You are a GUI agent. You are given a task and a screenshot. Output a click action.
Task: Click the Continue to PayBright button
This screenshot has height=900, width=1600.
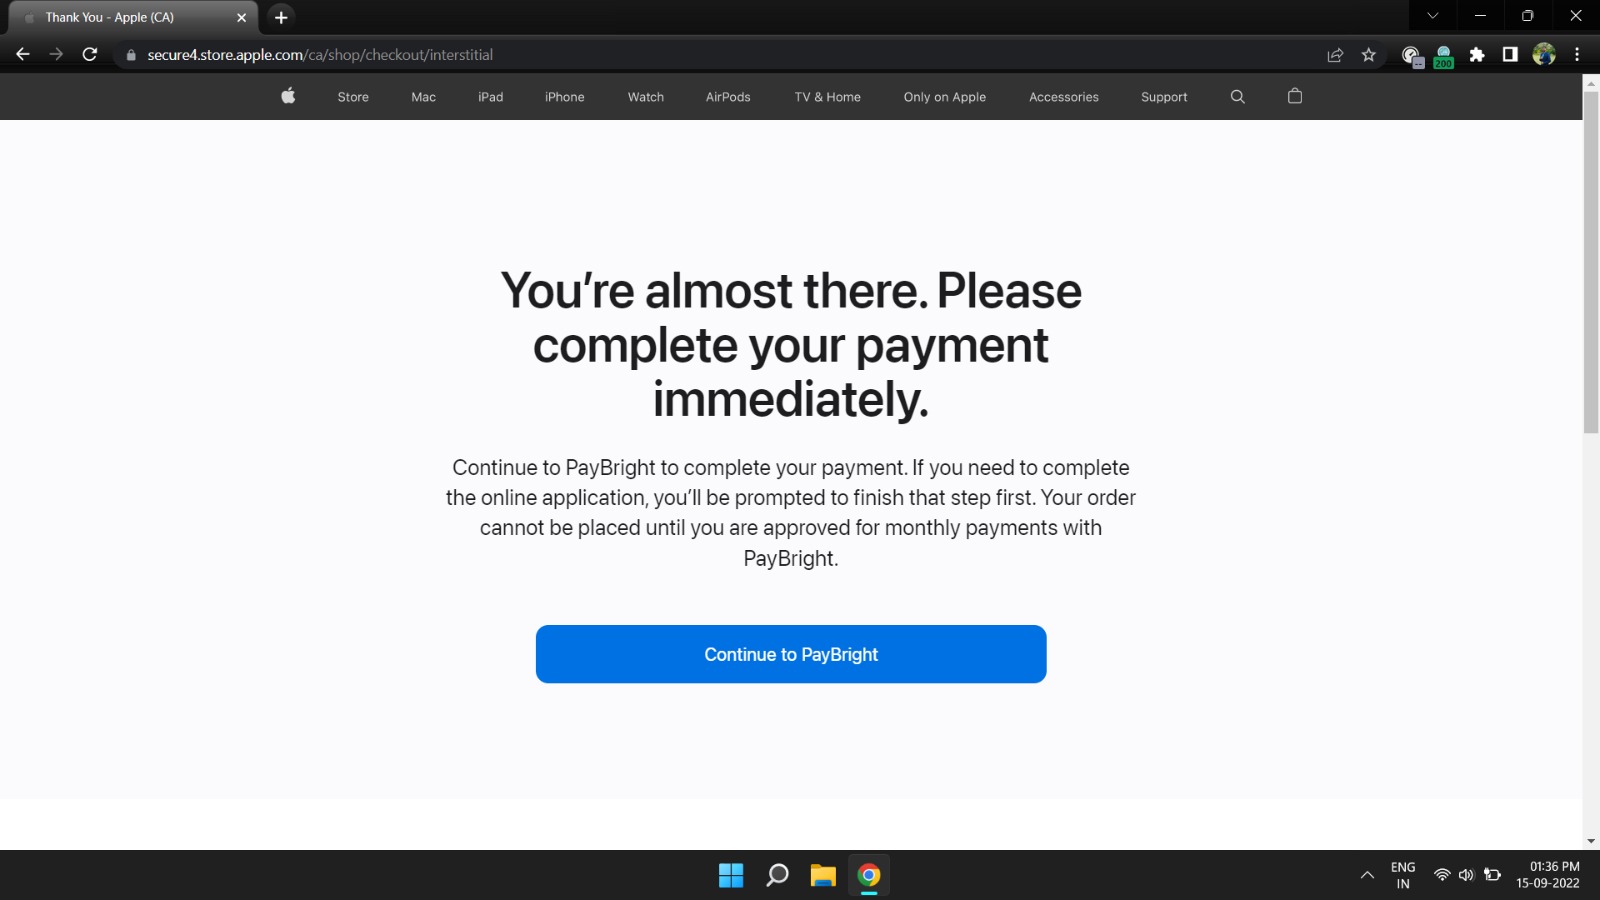coord(791,654)
